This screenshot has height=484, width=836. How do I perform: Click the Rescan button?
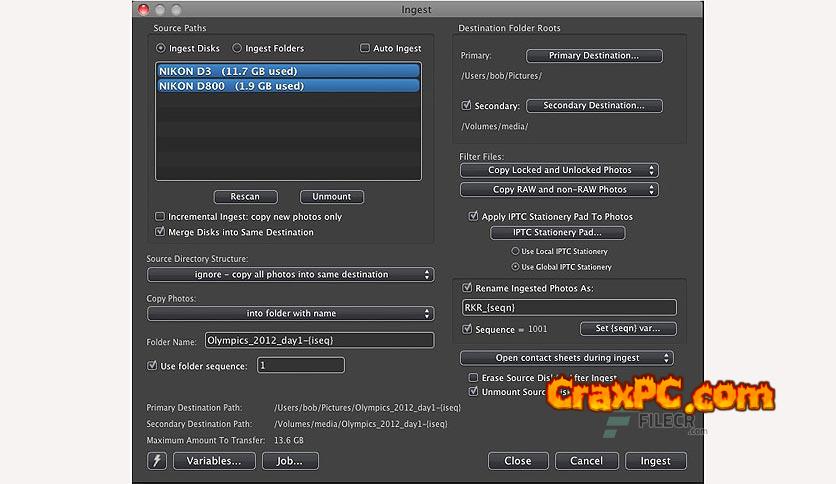(244, 197)
